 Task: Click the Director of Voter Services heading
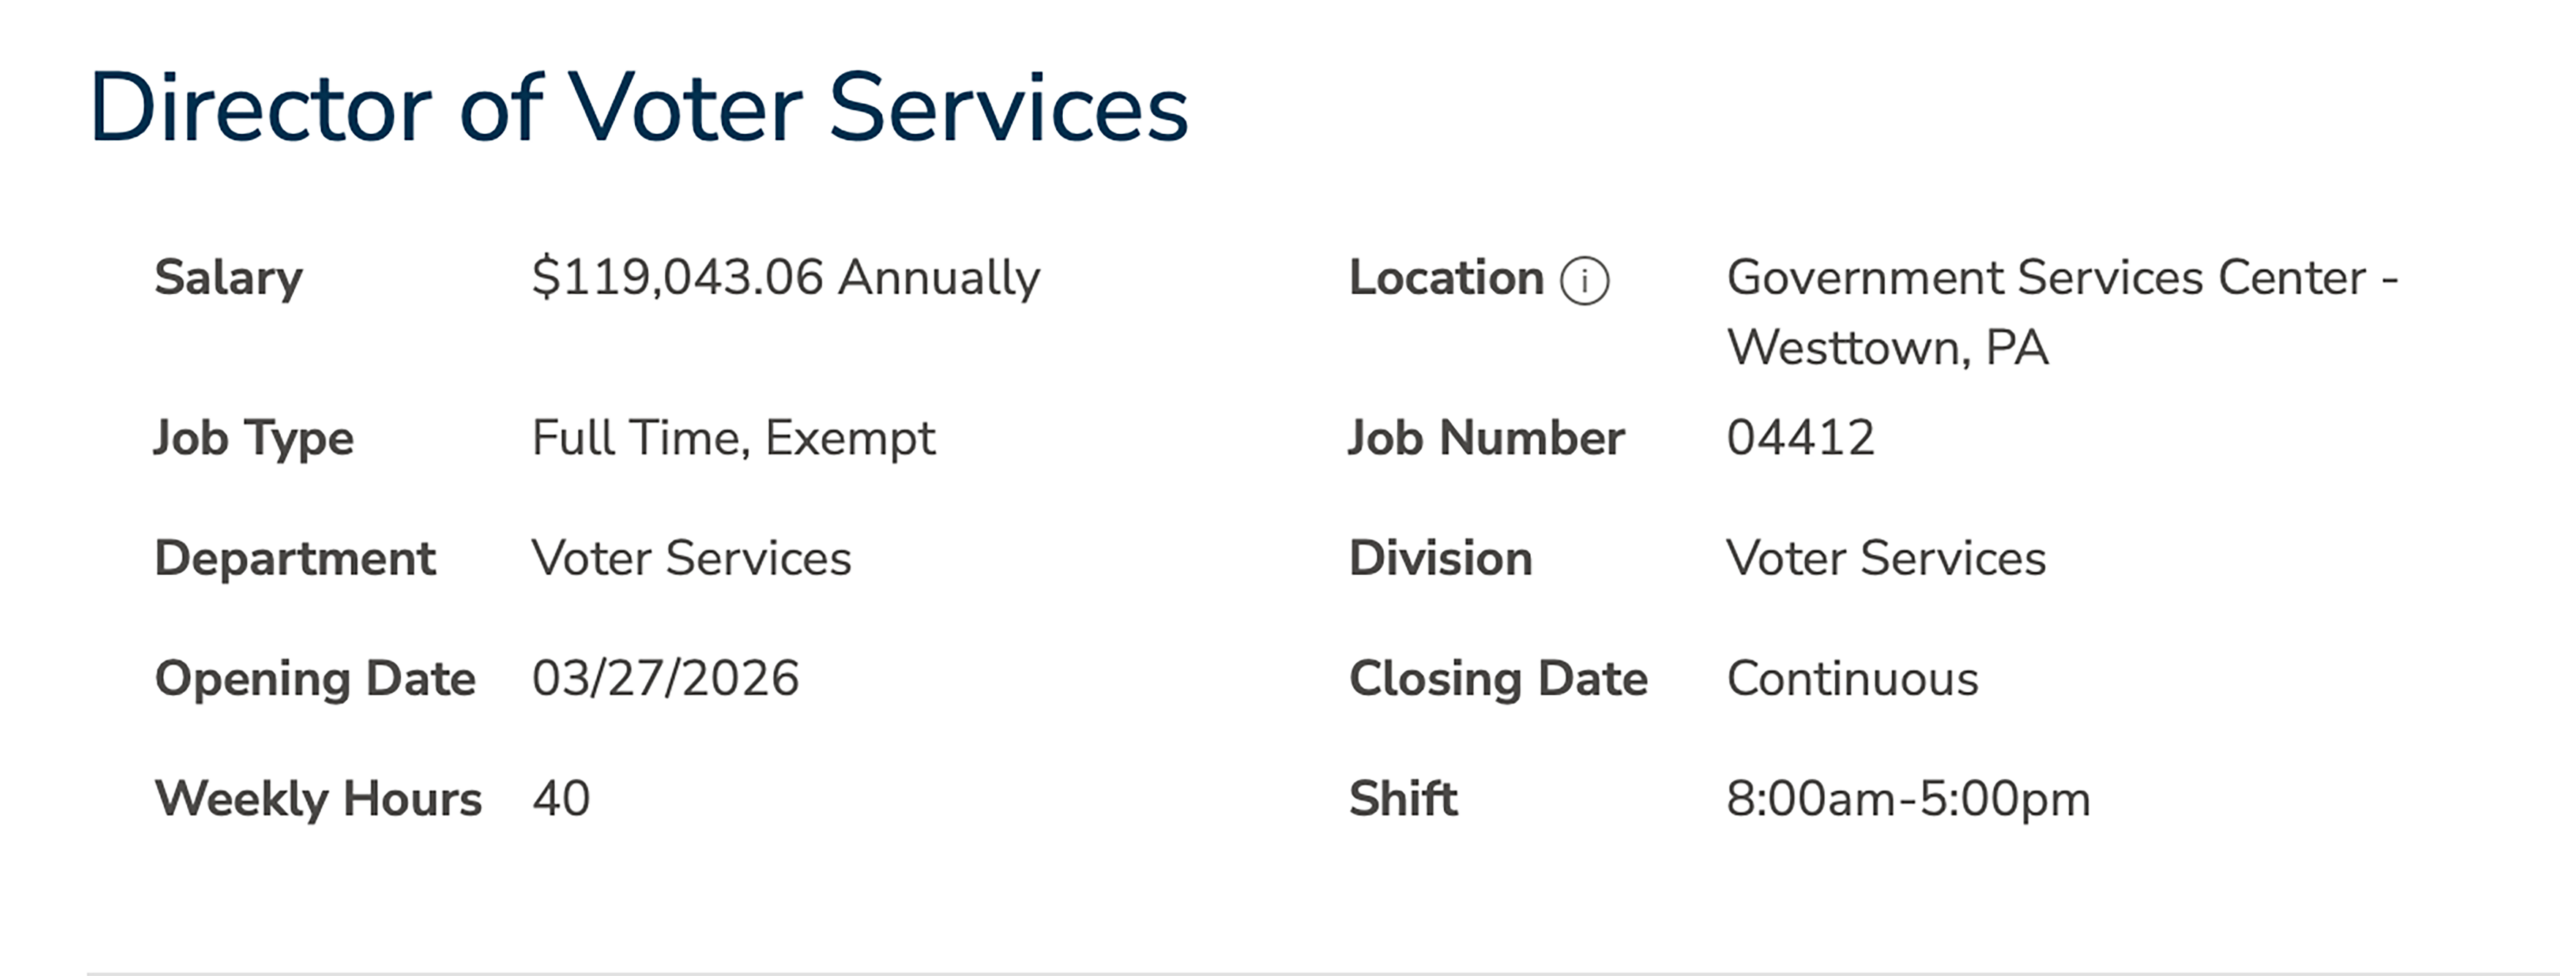(x=638, y=108)
